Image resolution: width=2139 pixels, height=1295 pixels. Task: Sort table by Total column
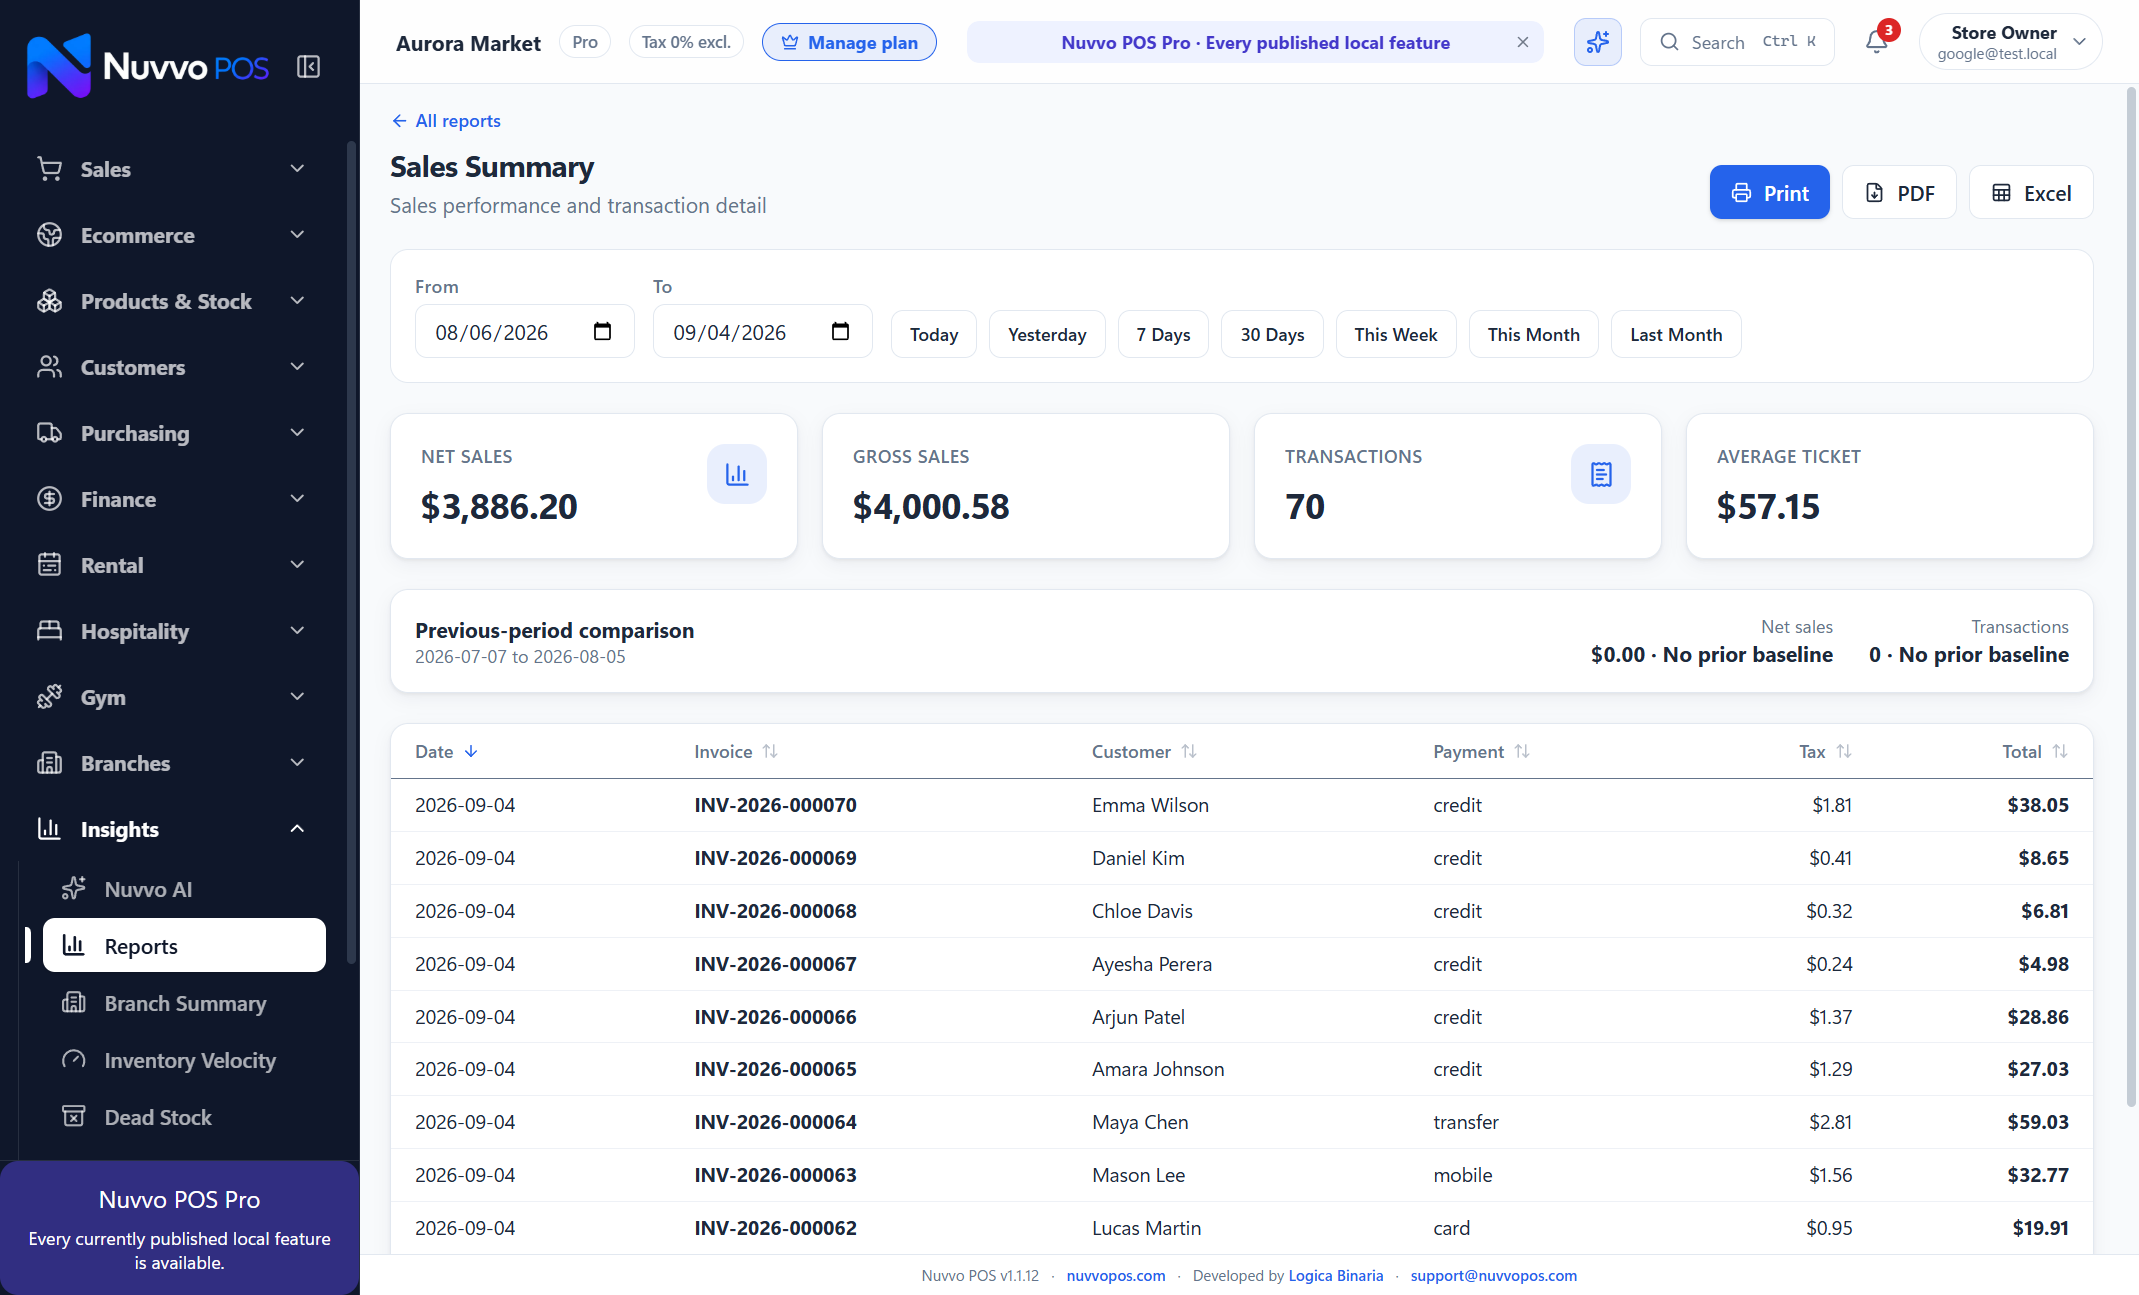2035,751
